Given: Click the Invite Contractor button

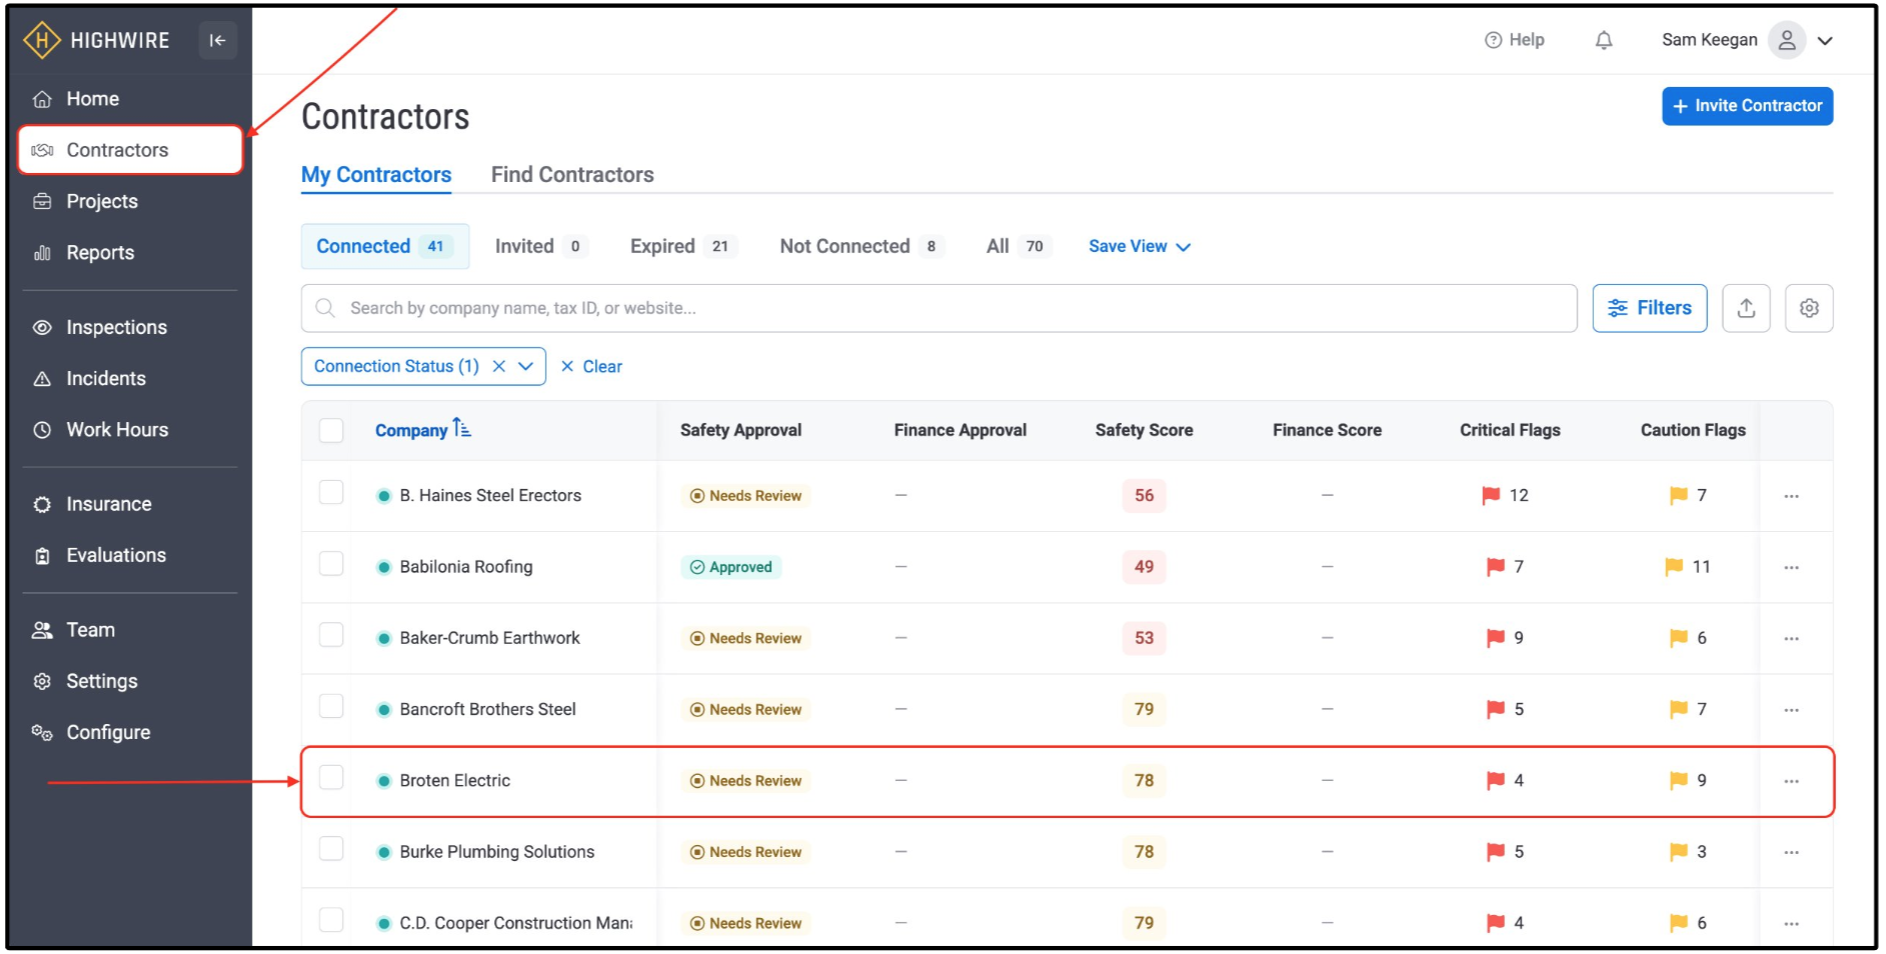Looking at the screenshot, I should click(x=1747, y=106).
